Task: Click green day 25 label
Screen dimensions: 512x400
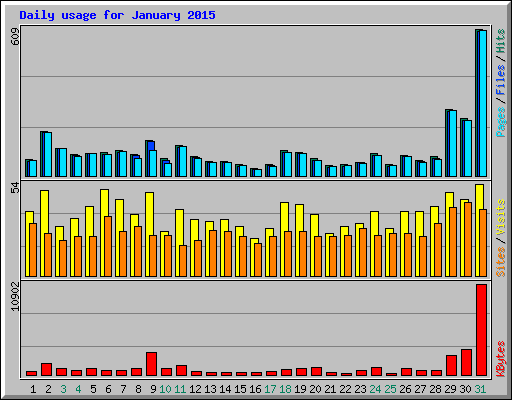Action: [390, 389]
